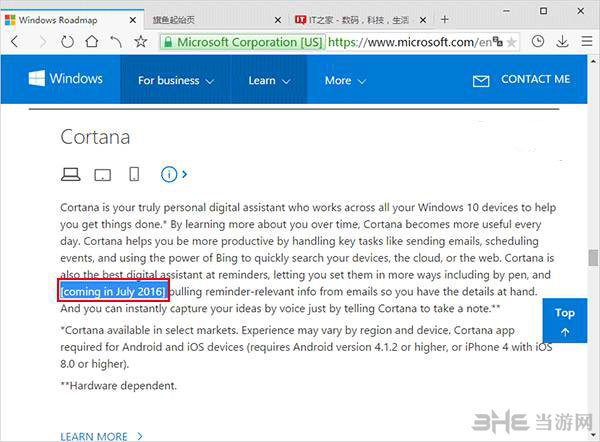Image resolution: width=600 pixels, height=442 pixels.
Task: Click the info circle icon under Cortana
Action: (169, 175)
